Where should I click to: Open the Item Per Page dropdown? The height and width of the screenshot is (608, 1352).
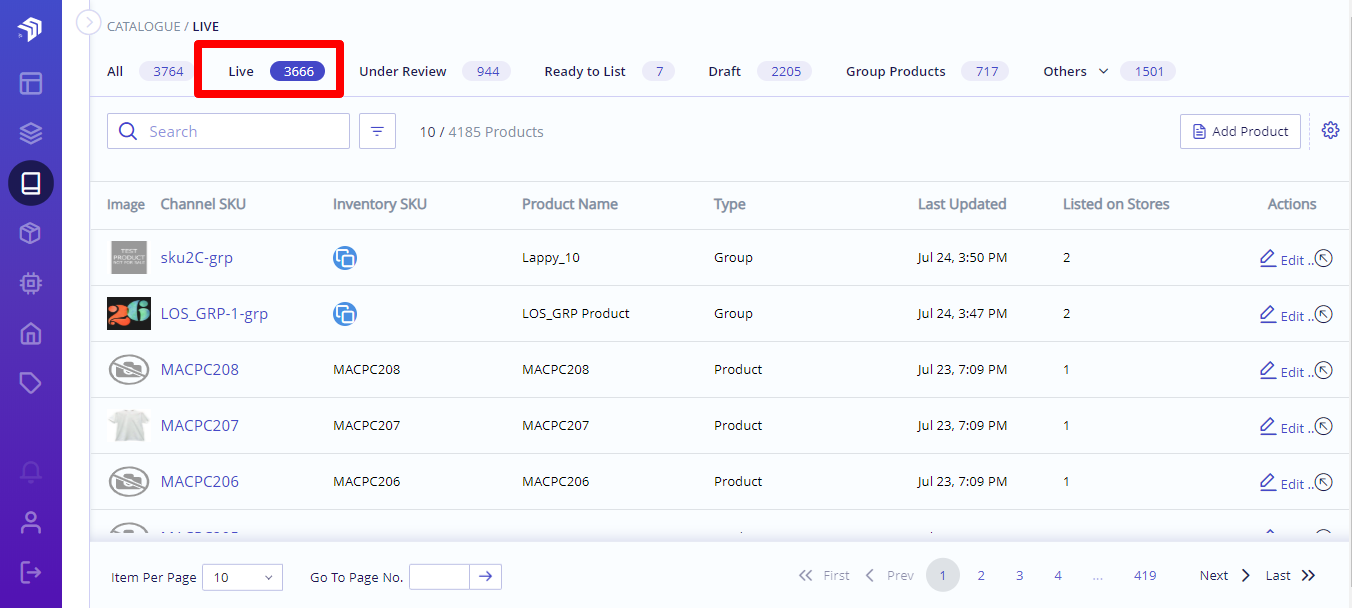(242, 577)
